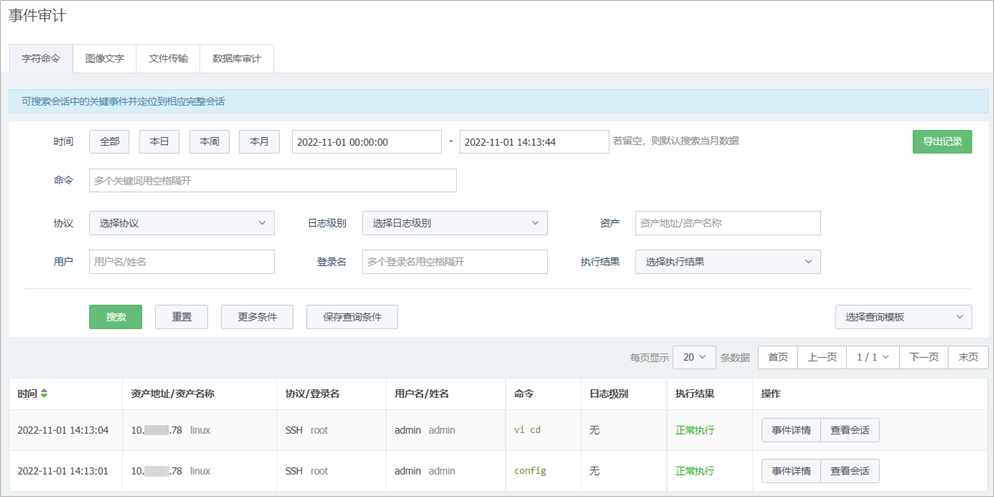
Task: Open the 文件传输 tab
Action: coord(168,59)
